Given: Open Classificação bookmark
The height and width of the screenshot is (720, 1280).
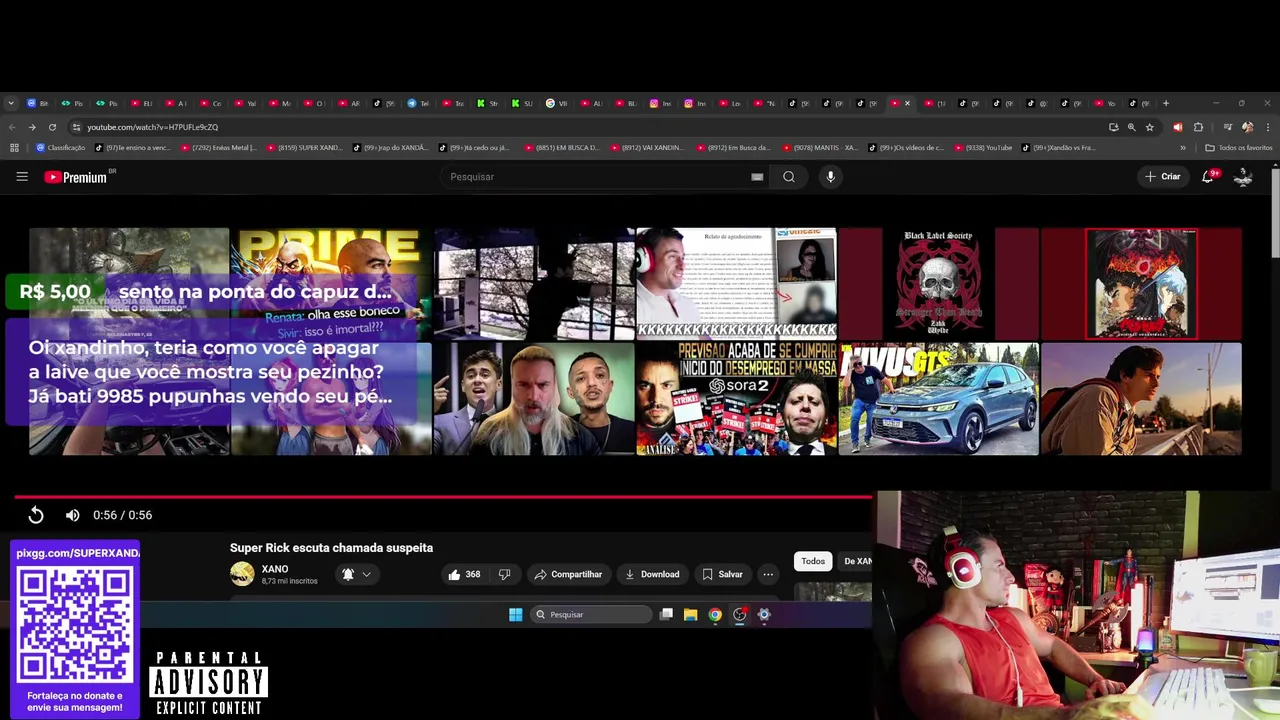Looking at the screenshot, I should pos(61,148).
